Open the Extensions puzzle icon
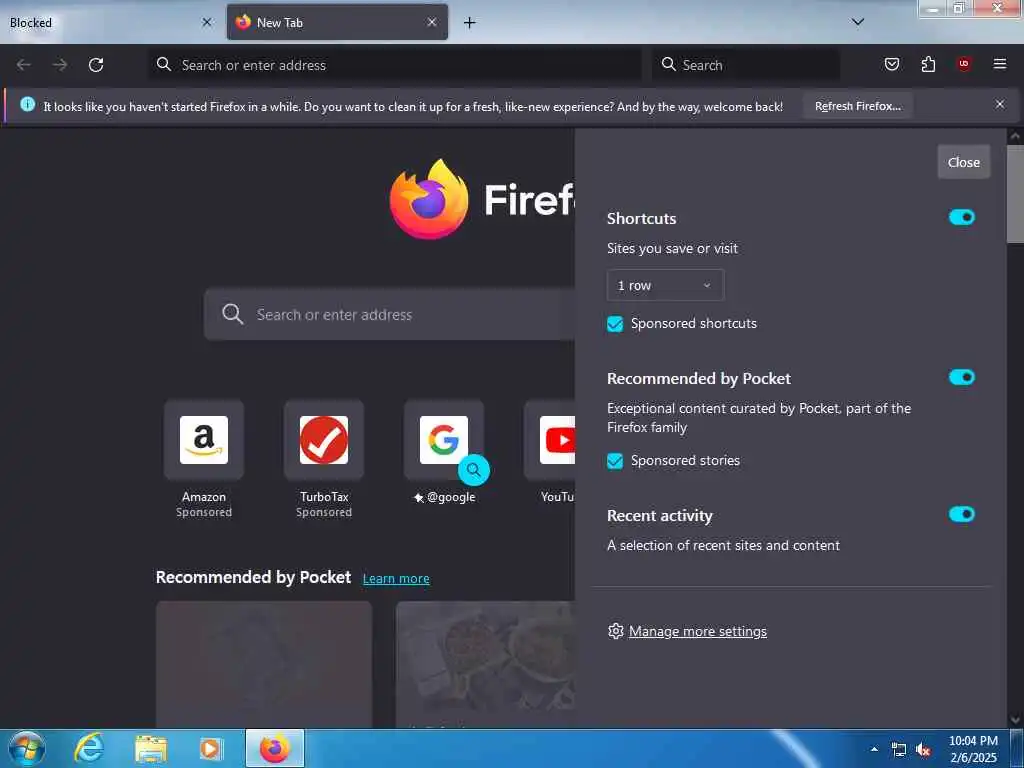Image resolution: width=1024 pixels, height=768 pixels. coord(928,64)
